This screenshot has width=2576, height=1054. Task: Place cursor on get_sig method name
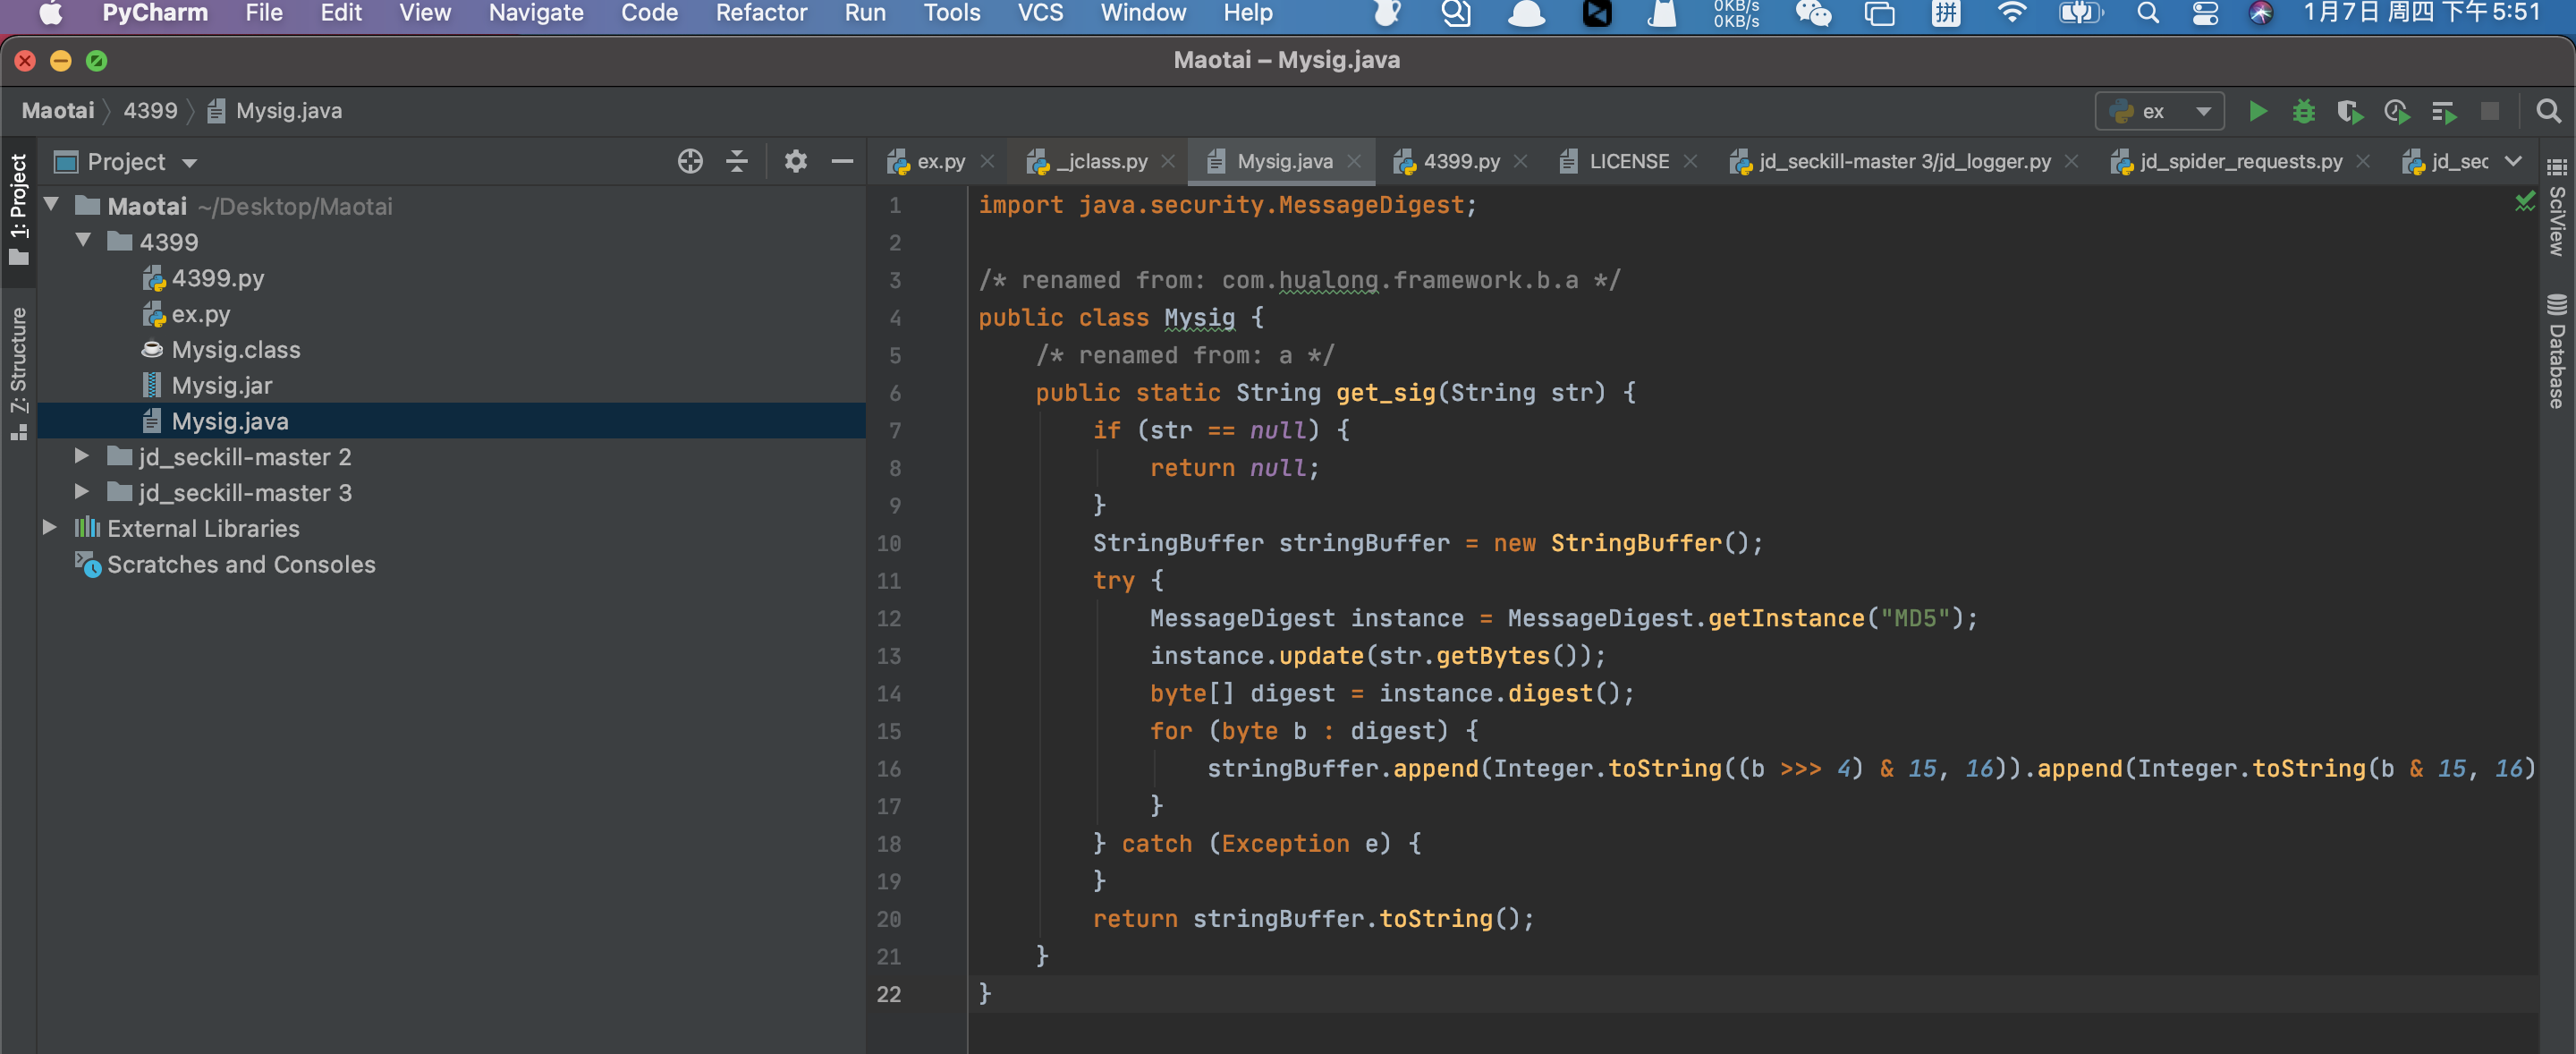coord(1385,393)
